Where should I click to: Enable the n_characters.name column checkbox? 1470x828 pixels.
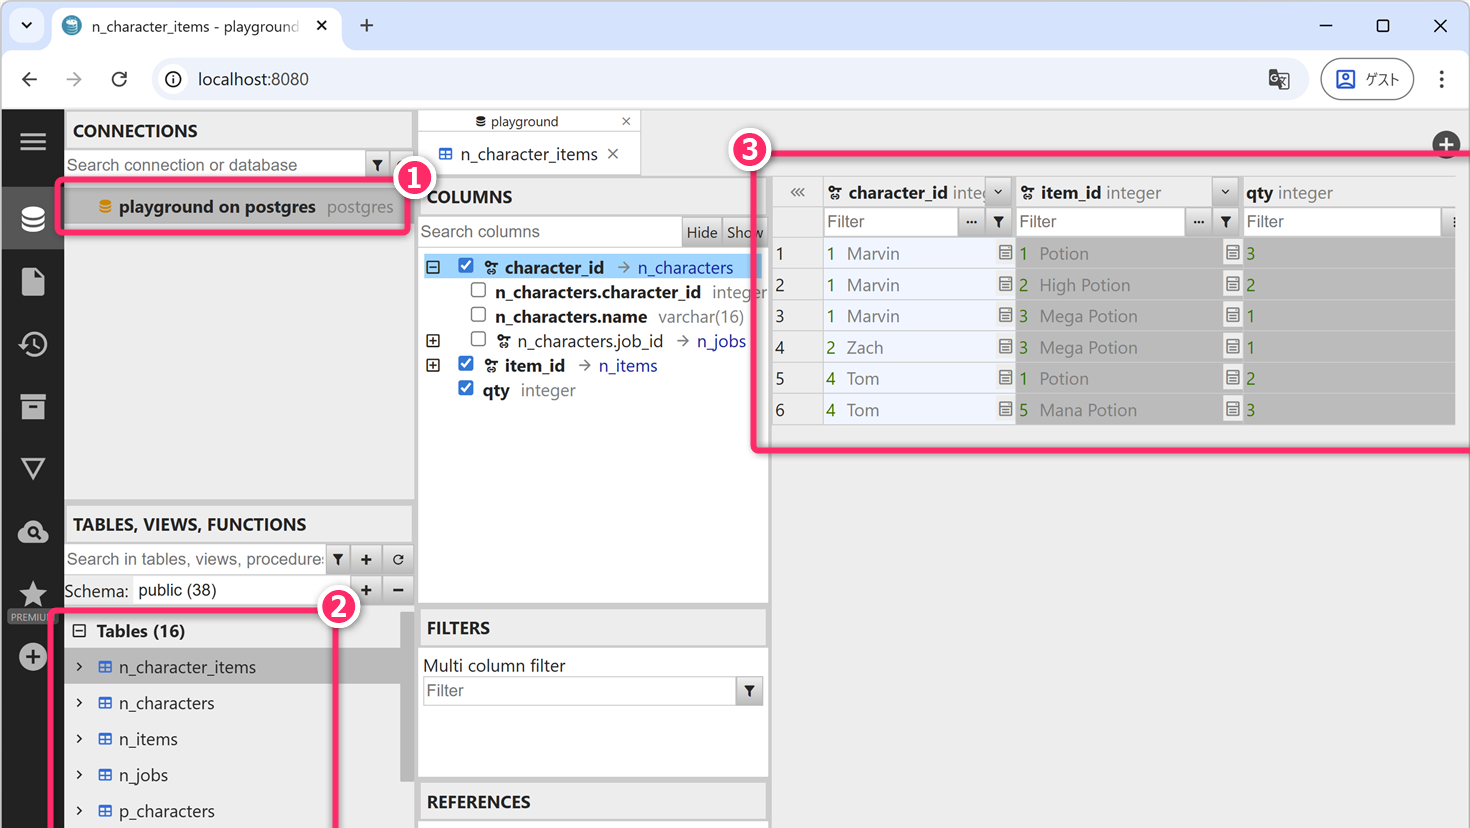point(478,315)
